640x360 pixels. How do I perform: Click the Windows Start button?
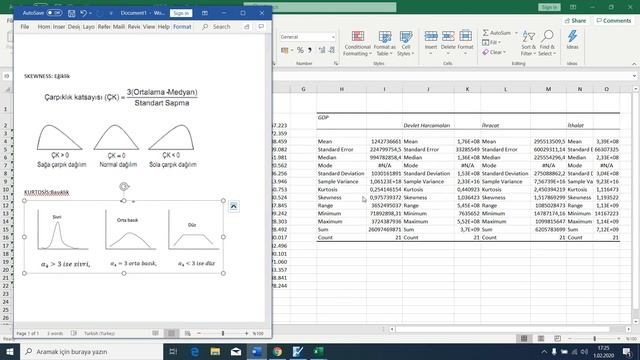point(10,351)
